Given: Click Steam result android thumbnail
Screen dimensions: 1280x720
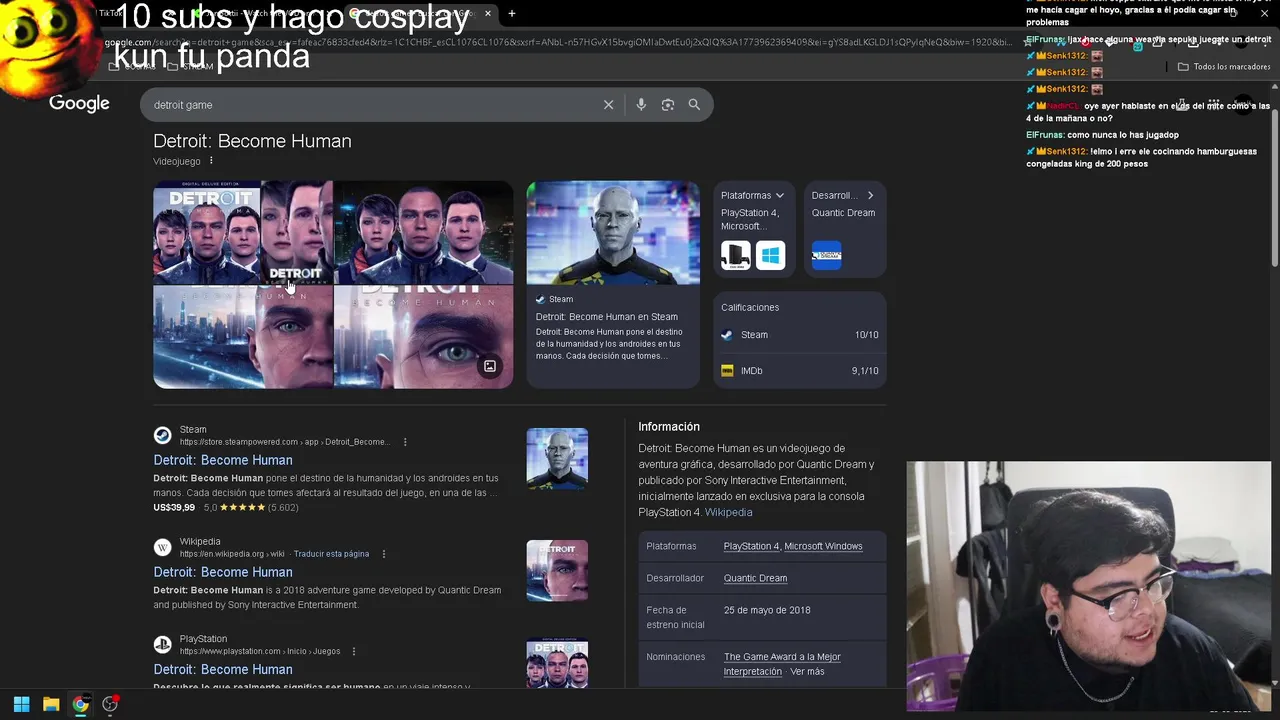Looking at the screenshot, I should pos(557,459).
